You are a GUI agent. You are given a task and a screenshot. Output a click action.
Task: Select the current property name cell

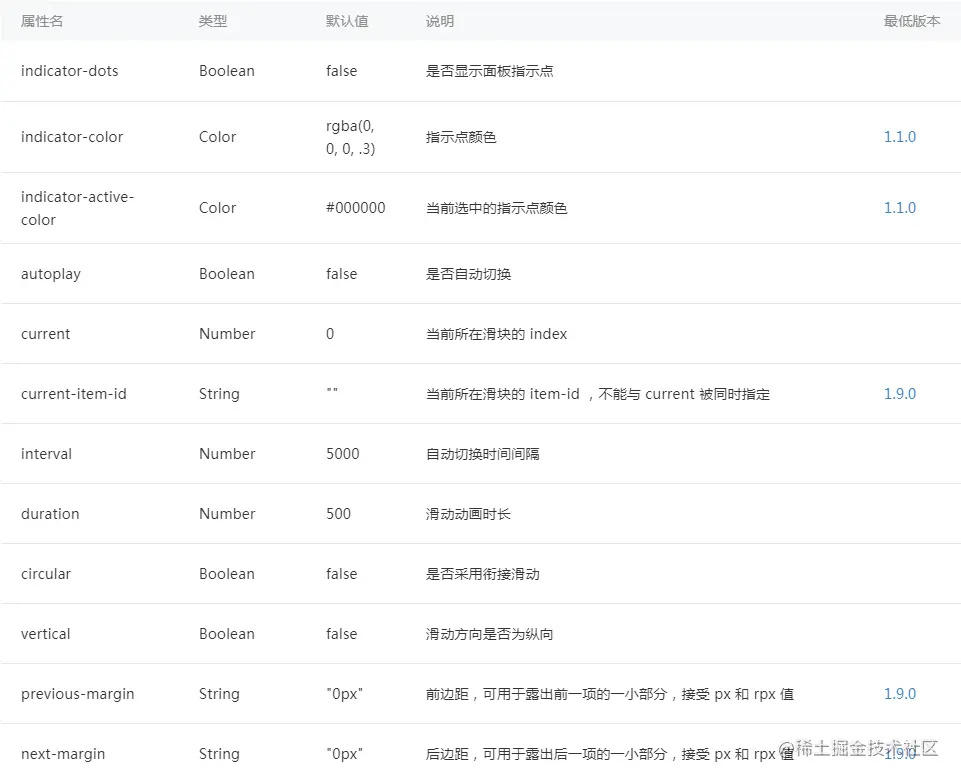pyautogui.click(x=45, y=334)
